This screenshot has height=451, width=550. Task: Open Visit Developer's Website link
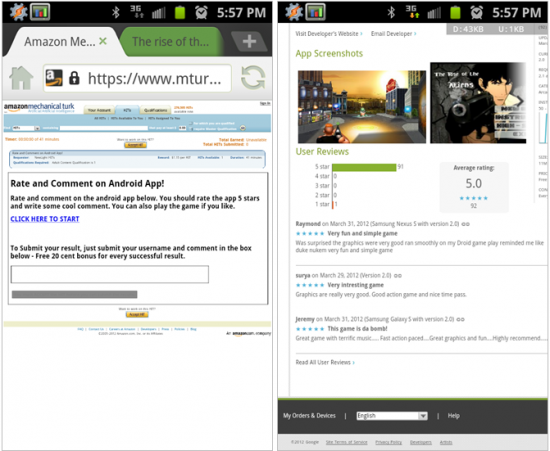click(x=329, y=34)
